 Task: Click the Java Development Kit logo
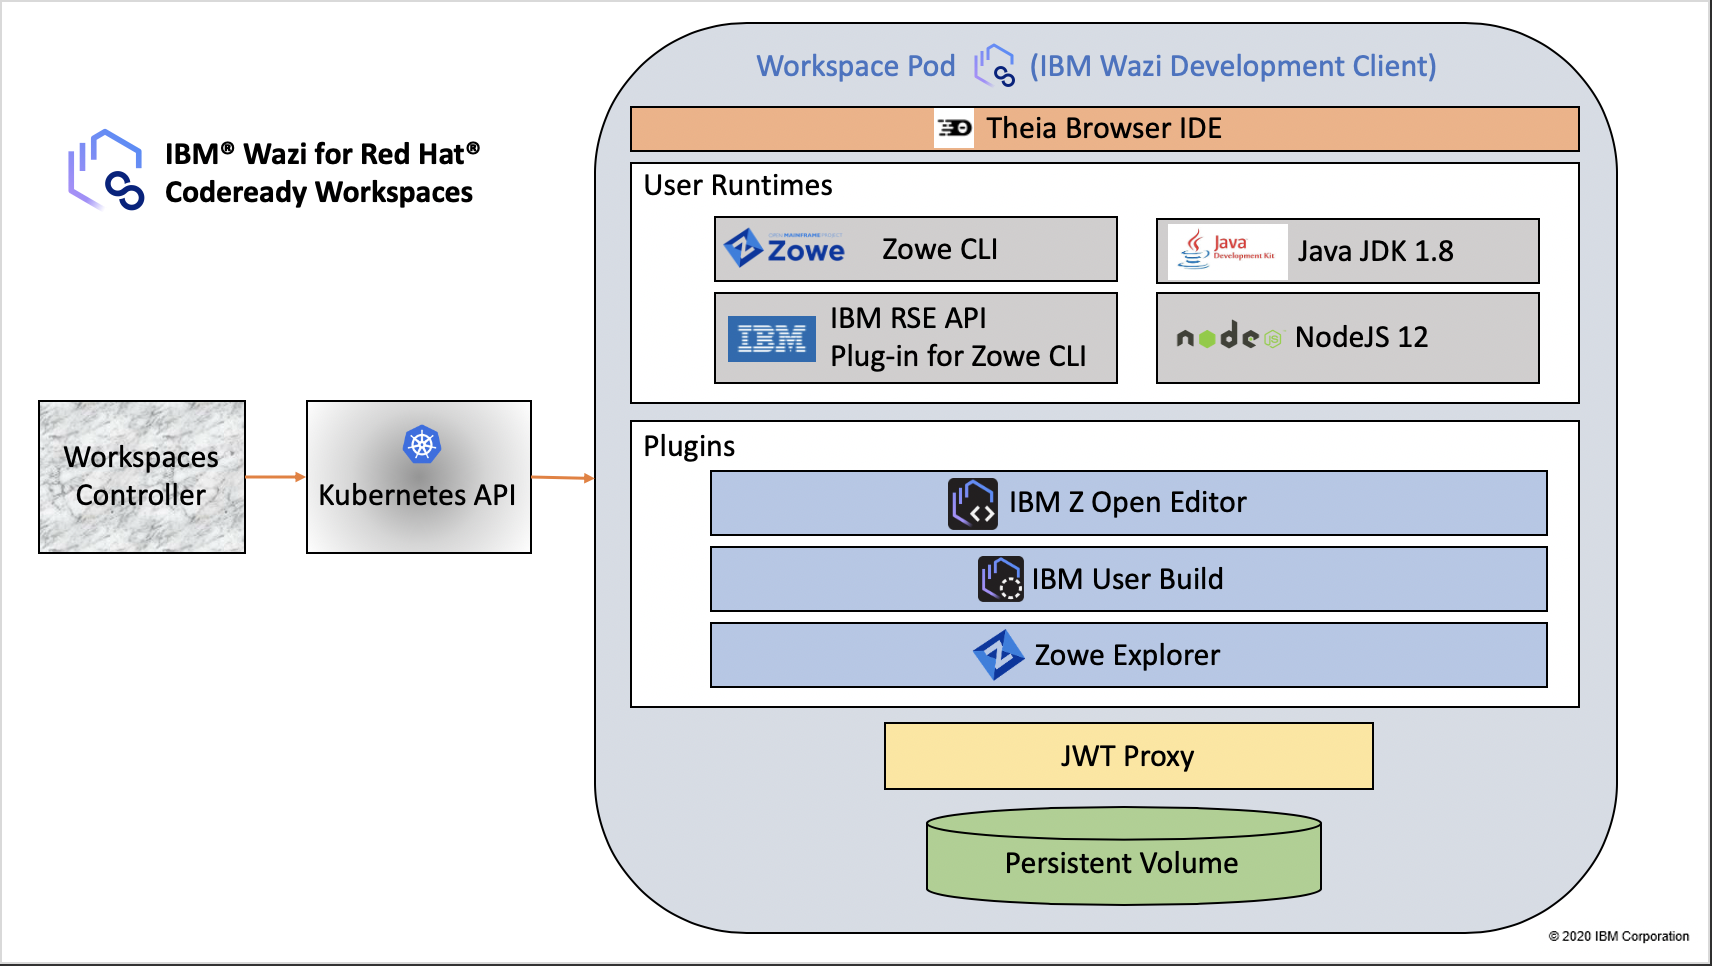coord(1228,251)
